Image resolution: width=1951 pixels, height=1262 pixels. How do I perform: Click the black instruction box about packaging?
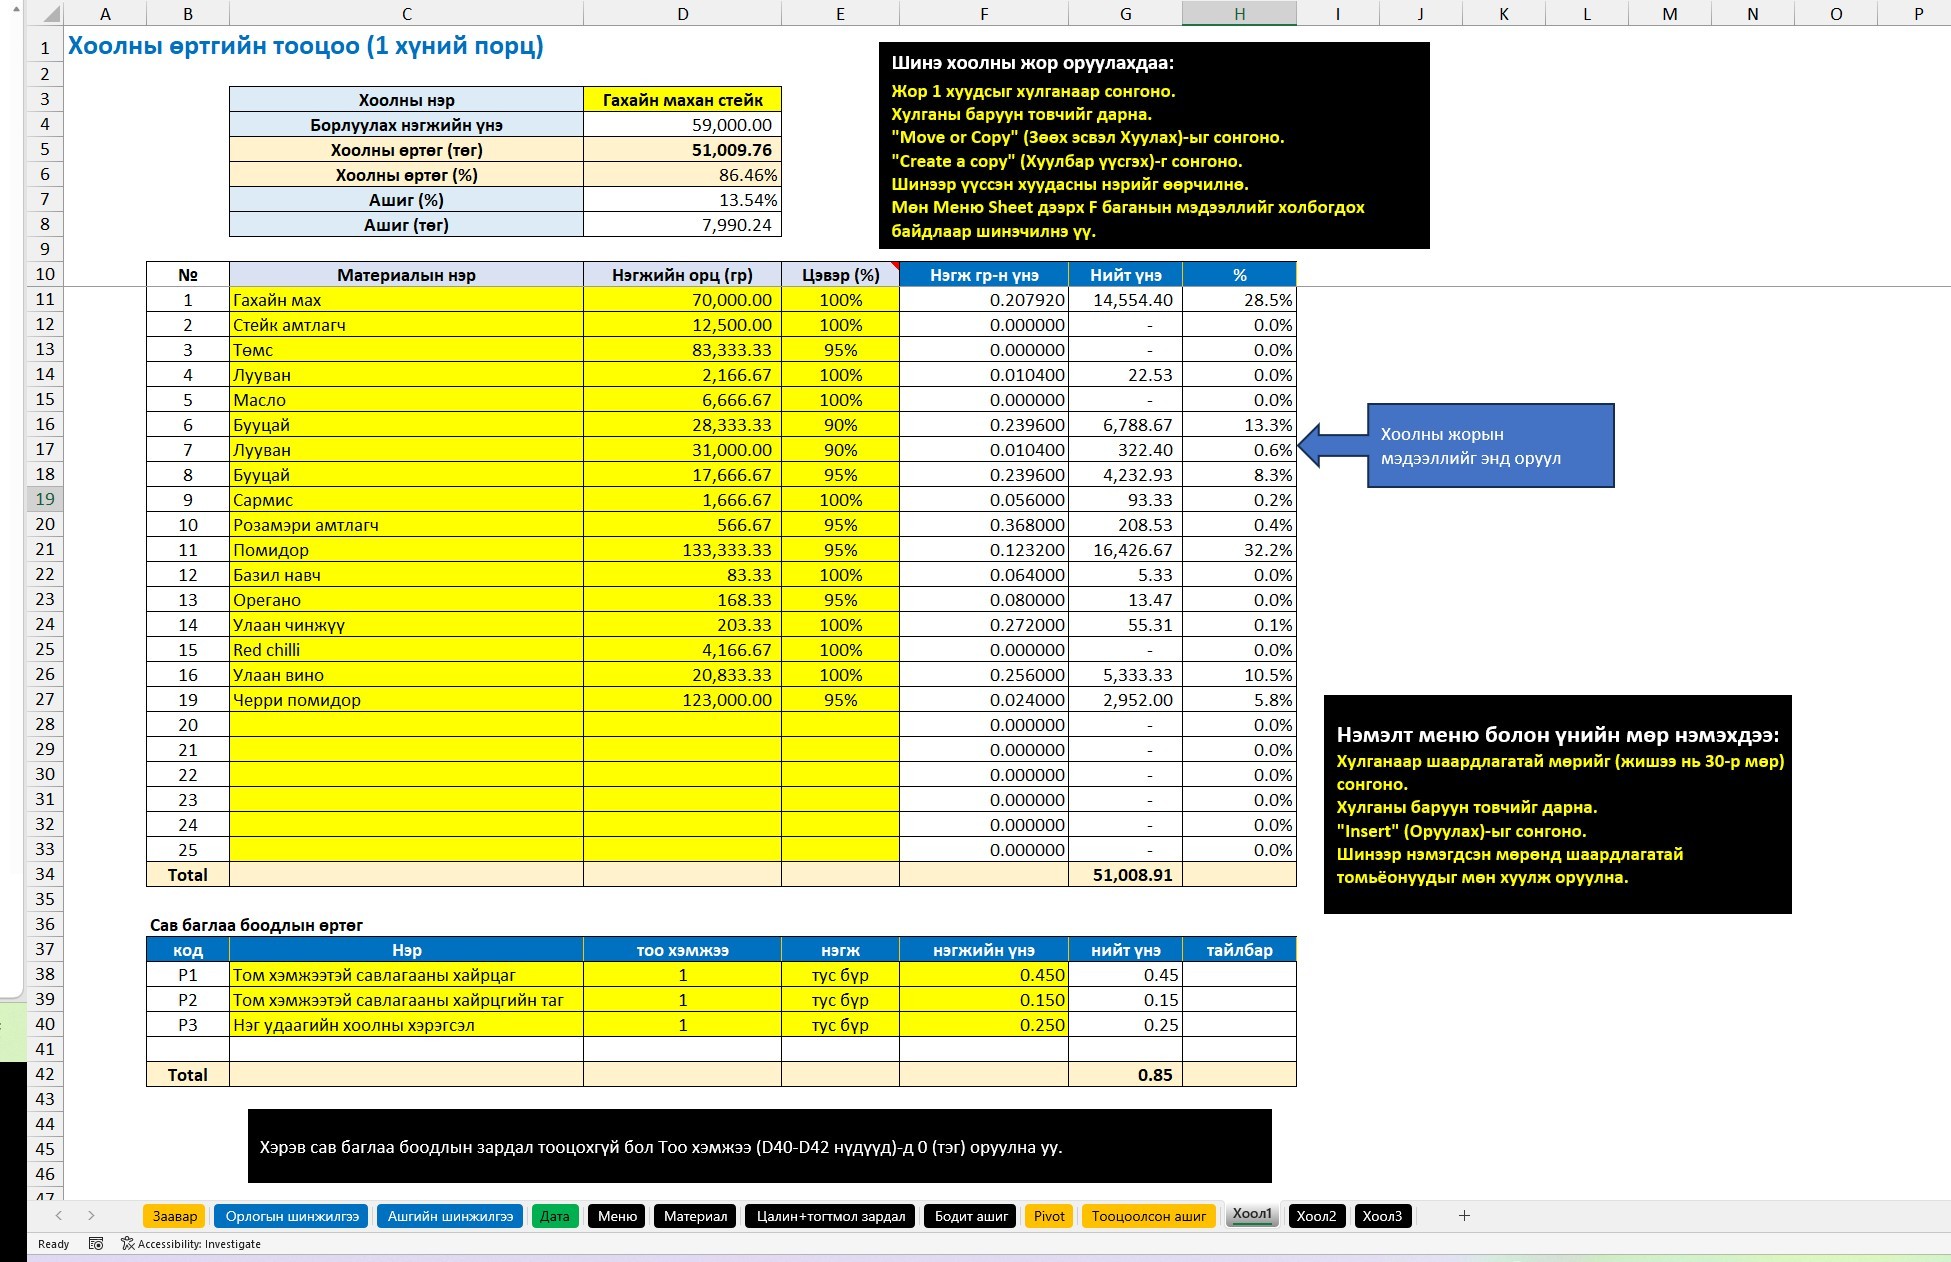tap(760, 1146)
